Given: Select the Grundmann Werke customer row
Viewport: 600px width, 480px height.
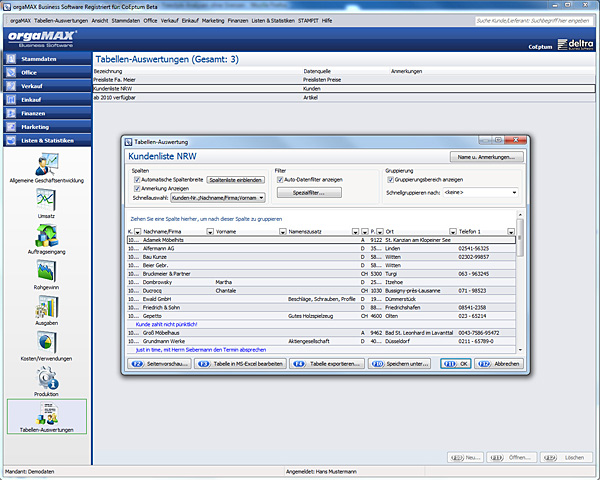Looking at the screenshot, I should tap(321, 341).
